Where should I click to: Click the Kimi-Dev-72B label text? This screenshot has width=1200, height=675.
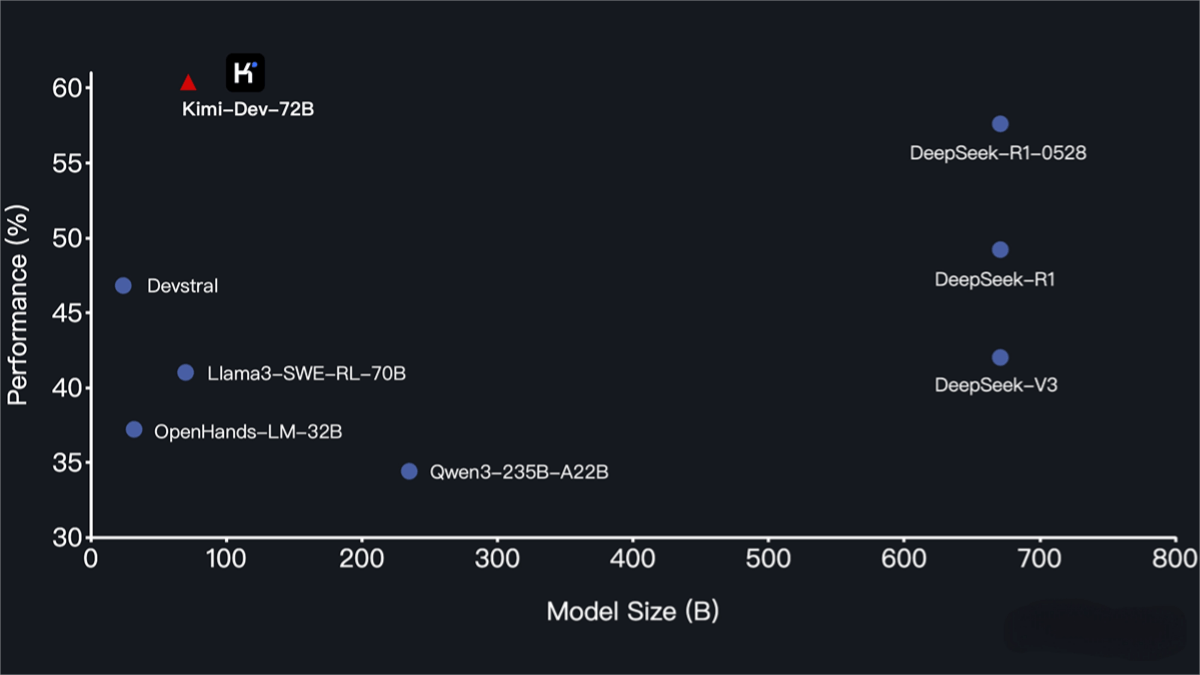pos(248,109)
